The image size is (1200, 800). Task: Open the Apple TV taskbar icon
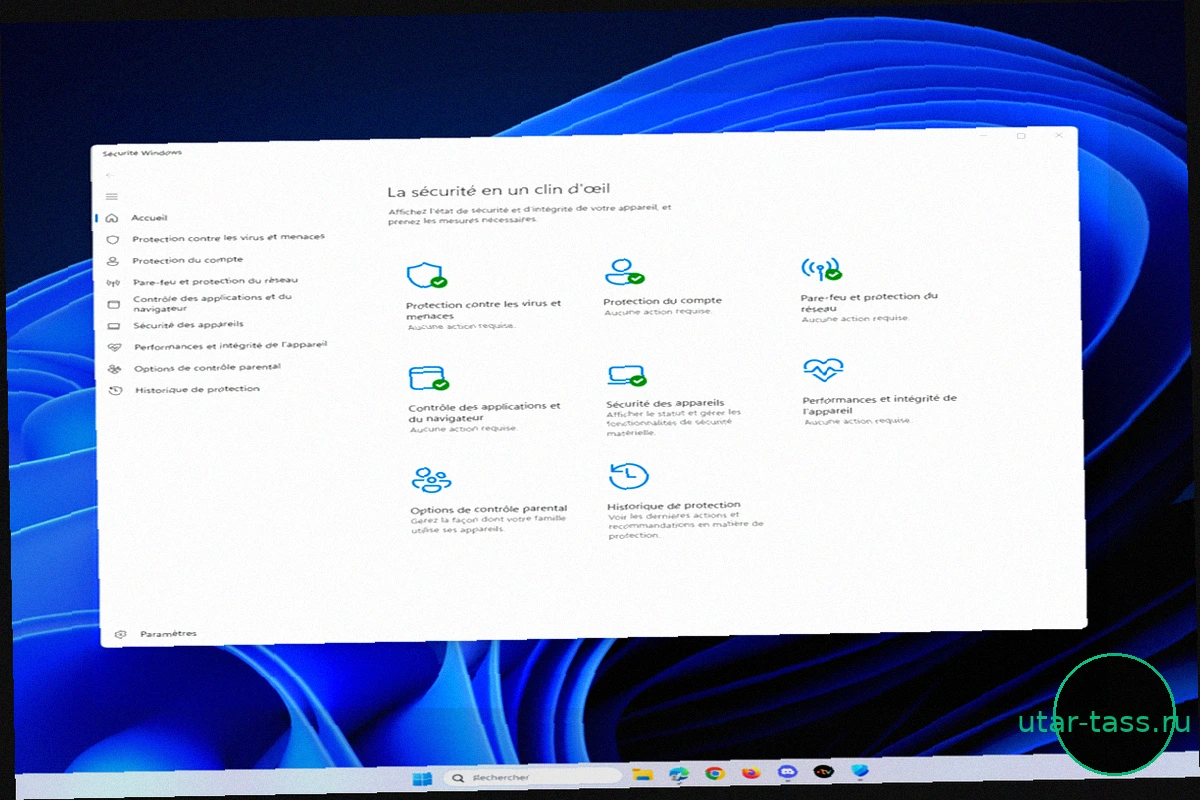(823, 771)
